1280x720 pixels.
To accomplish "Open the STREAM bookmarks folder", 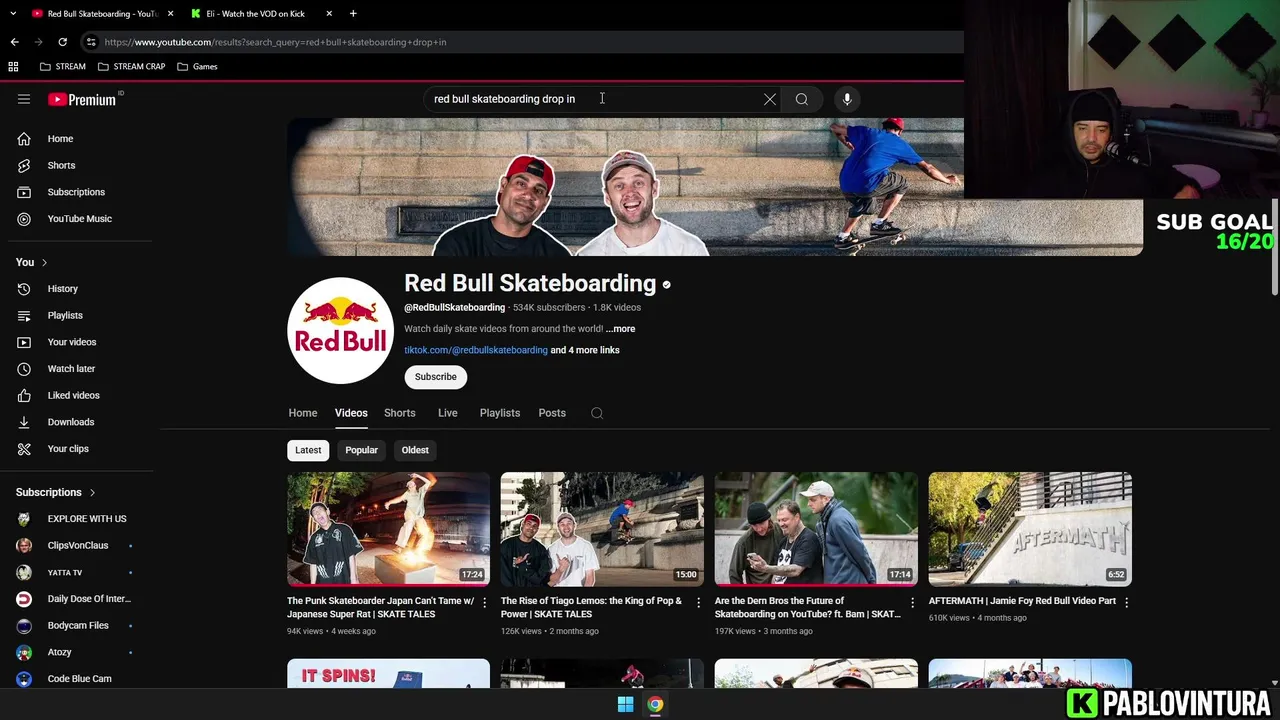I will 62,67.
